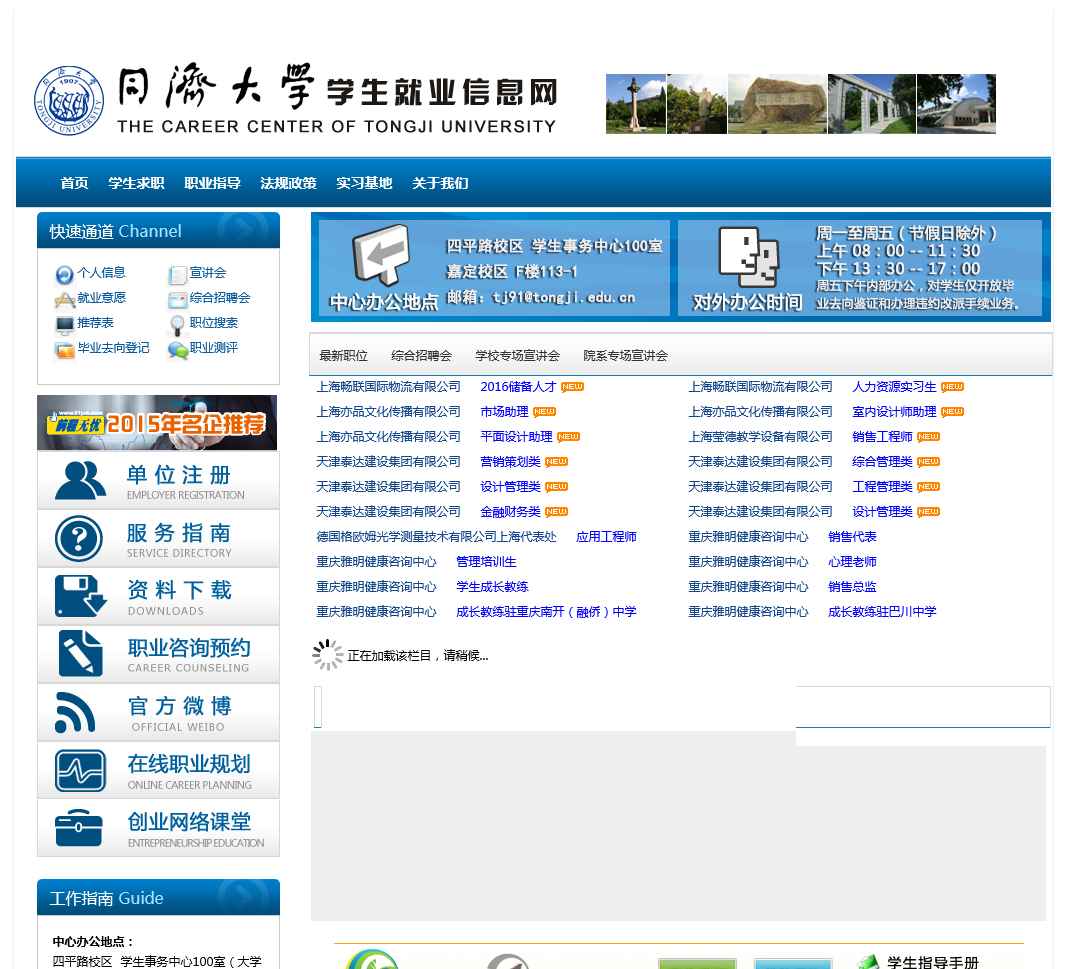Open 销售代表 job link

852,537
